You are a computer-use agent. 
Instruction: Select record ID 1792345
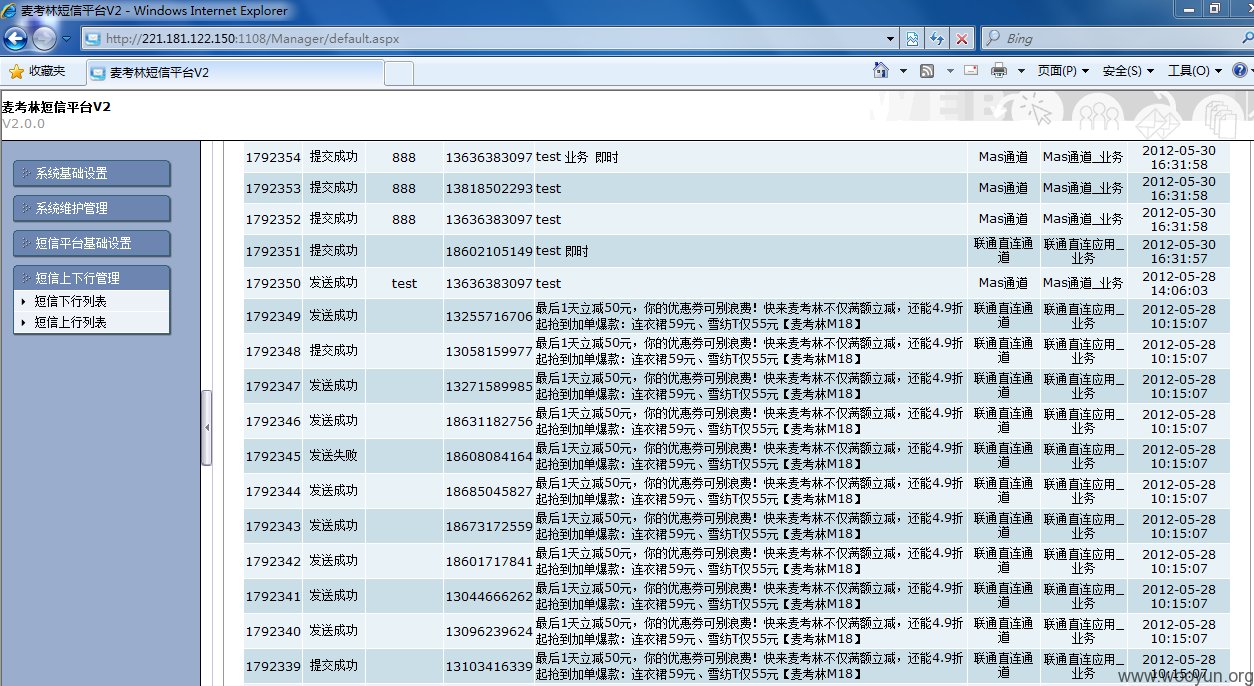[x=273, y=456]
